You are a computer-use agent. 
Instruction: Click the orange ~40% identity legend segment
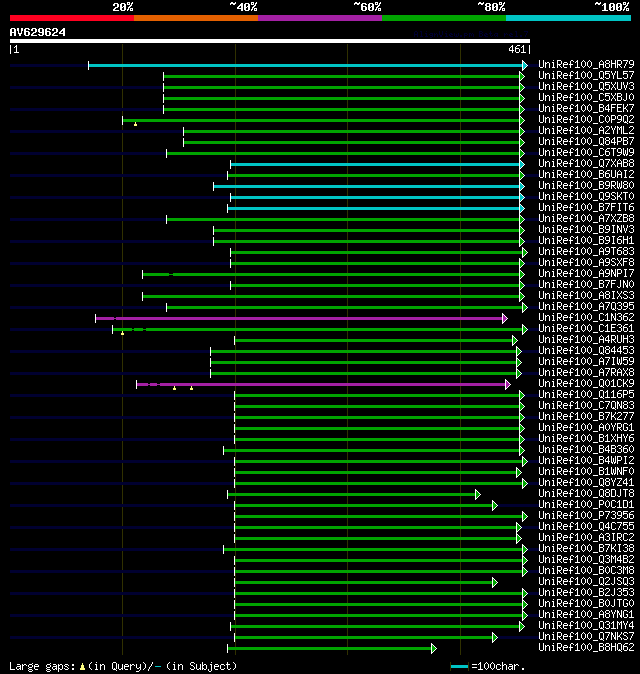click(196, 18)
